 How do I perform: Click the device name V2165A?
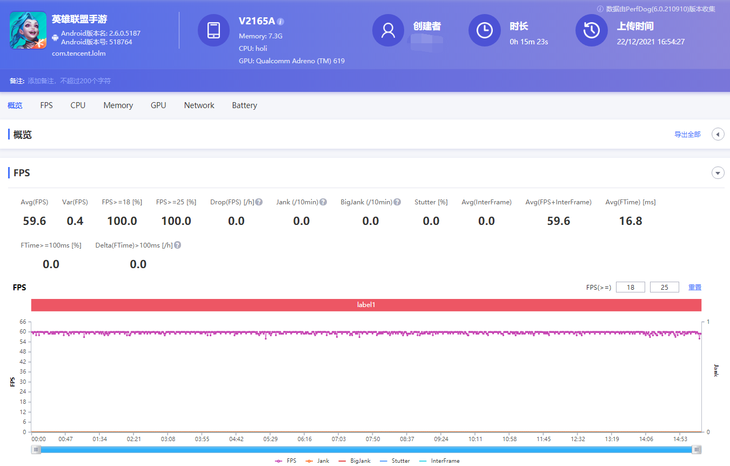point(257,21)
